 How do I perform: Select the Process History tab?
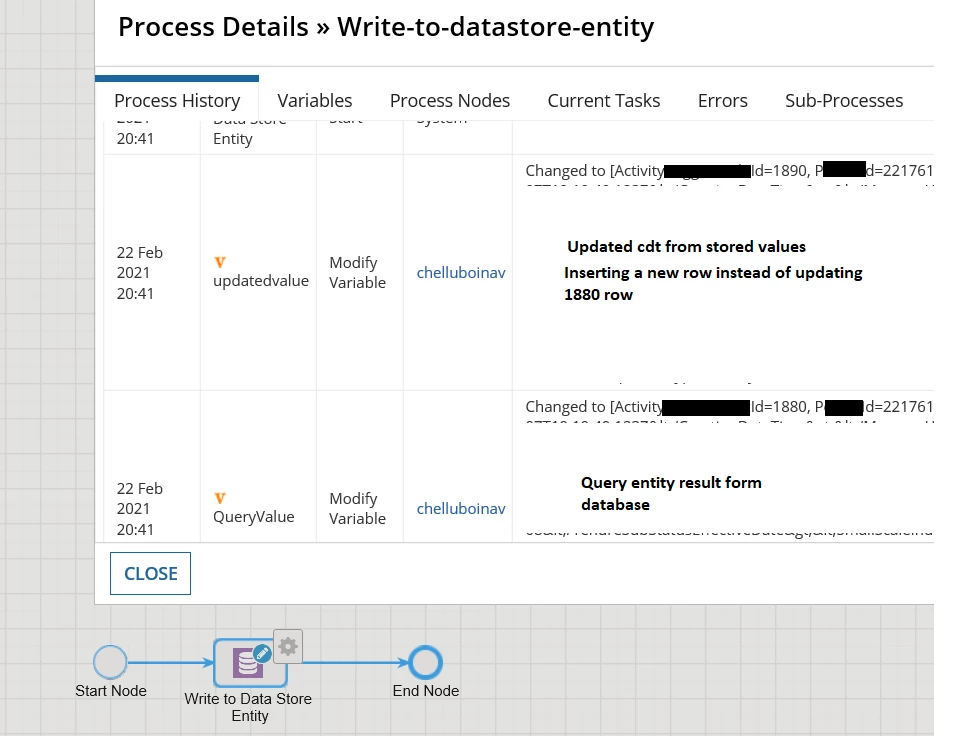177,100
